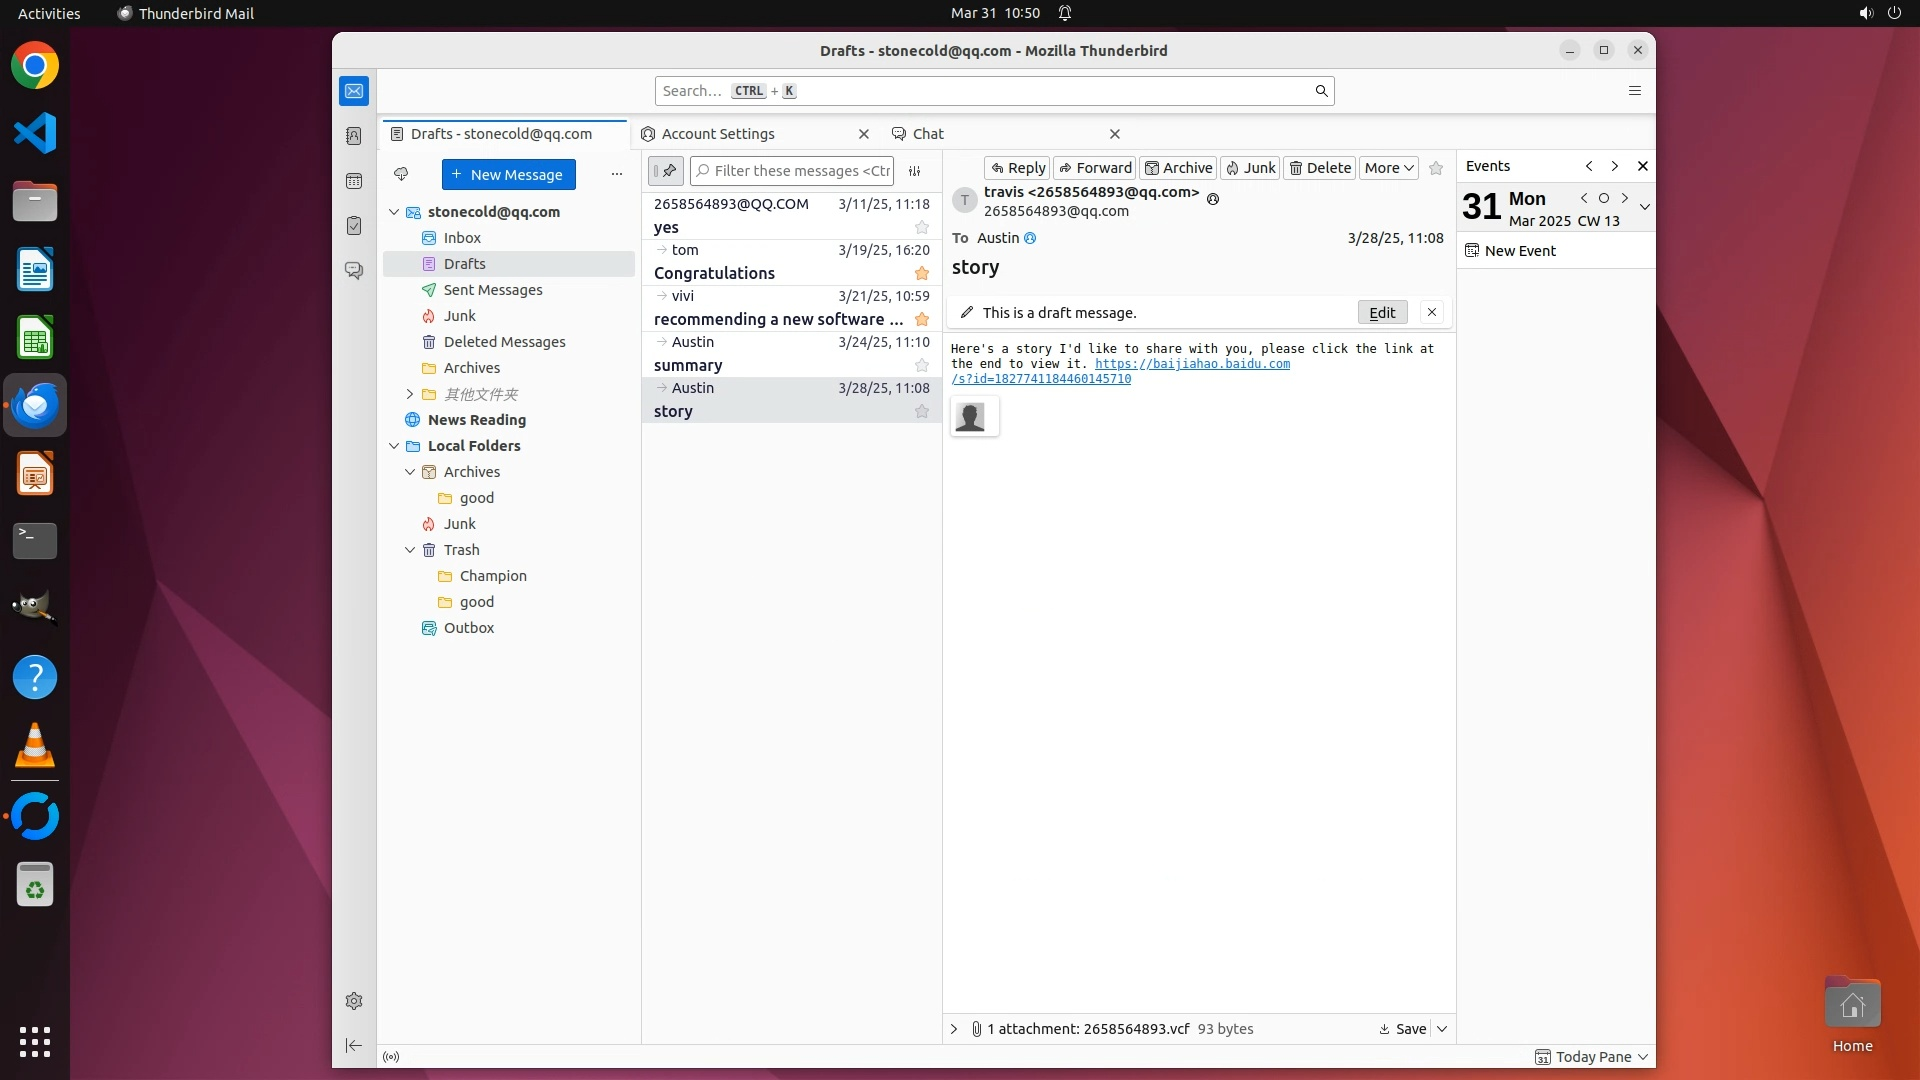Click the Filter these messages field
Viewport: 1920px width, 1080px height.
coord(800,171)
